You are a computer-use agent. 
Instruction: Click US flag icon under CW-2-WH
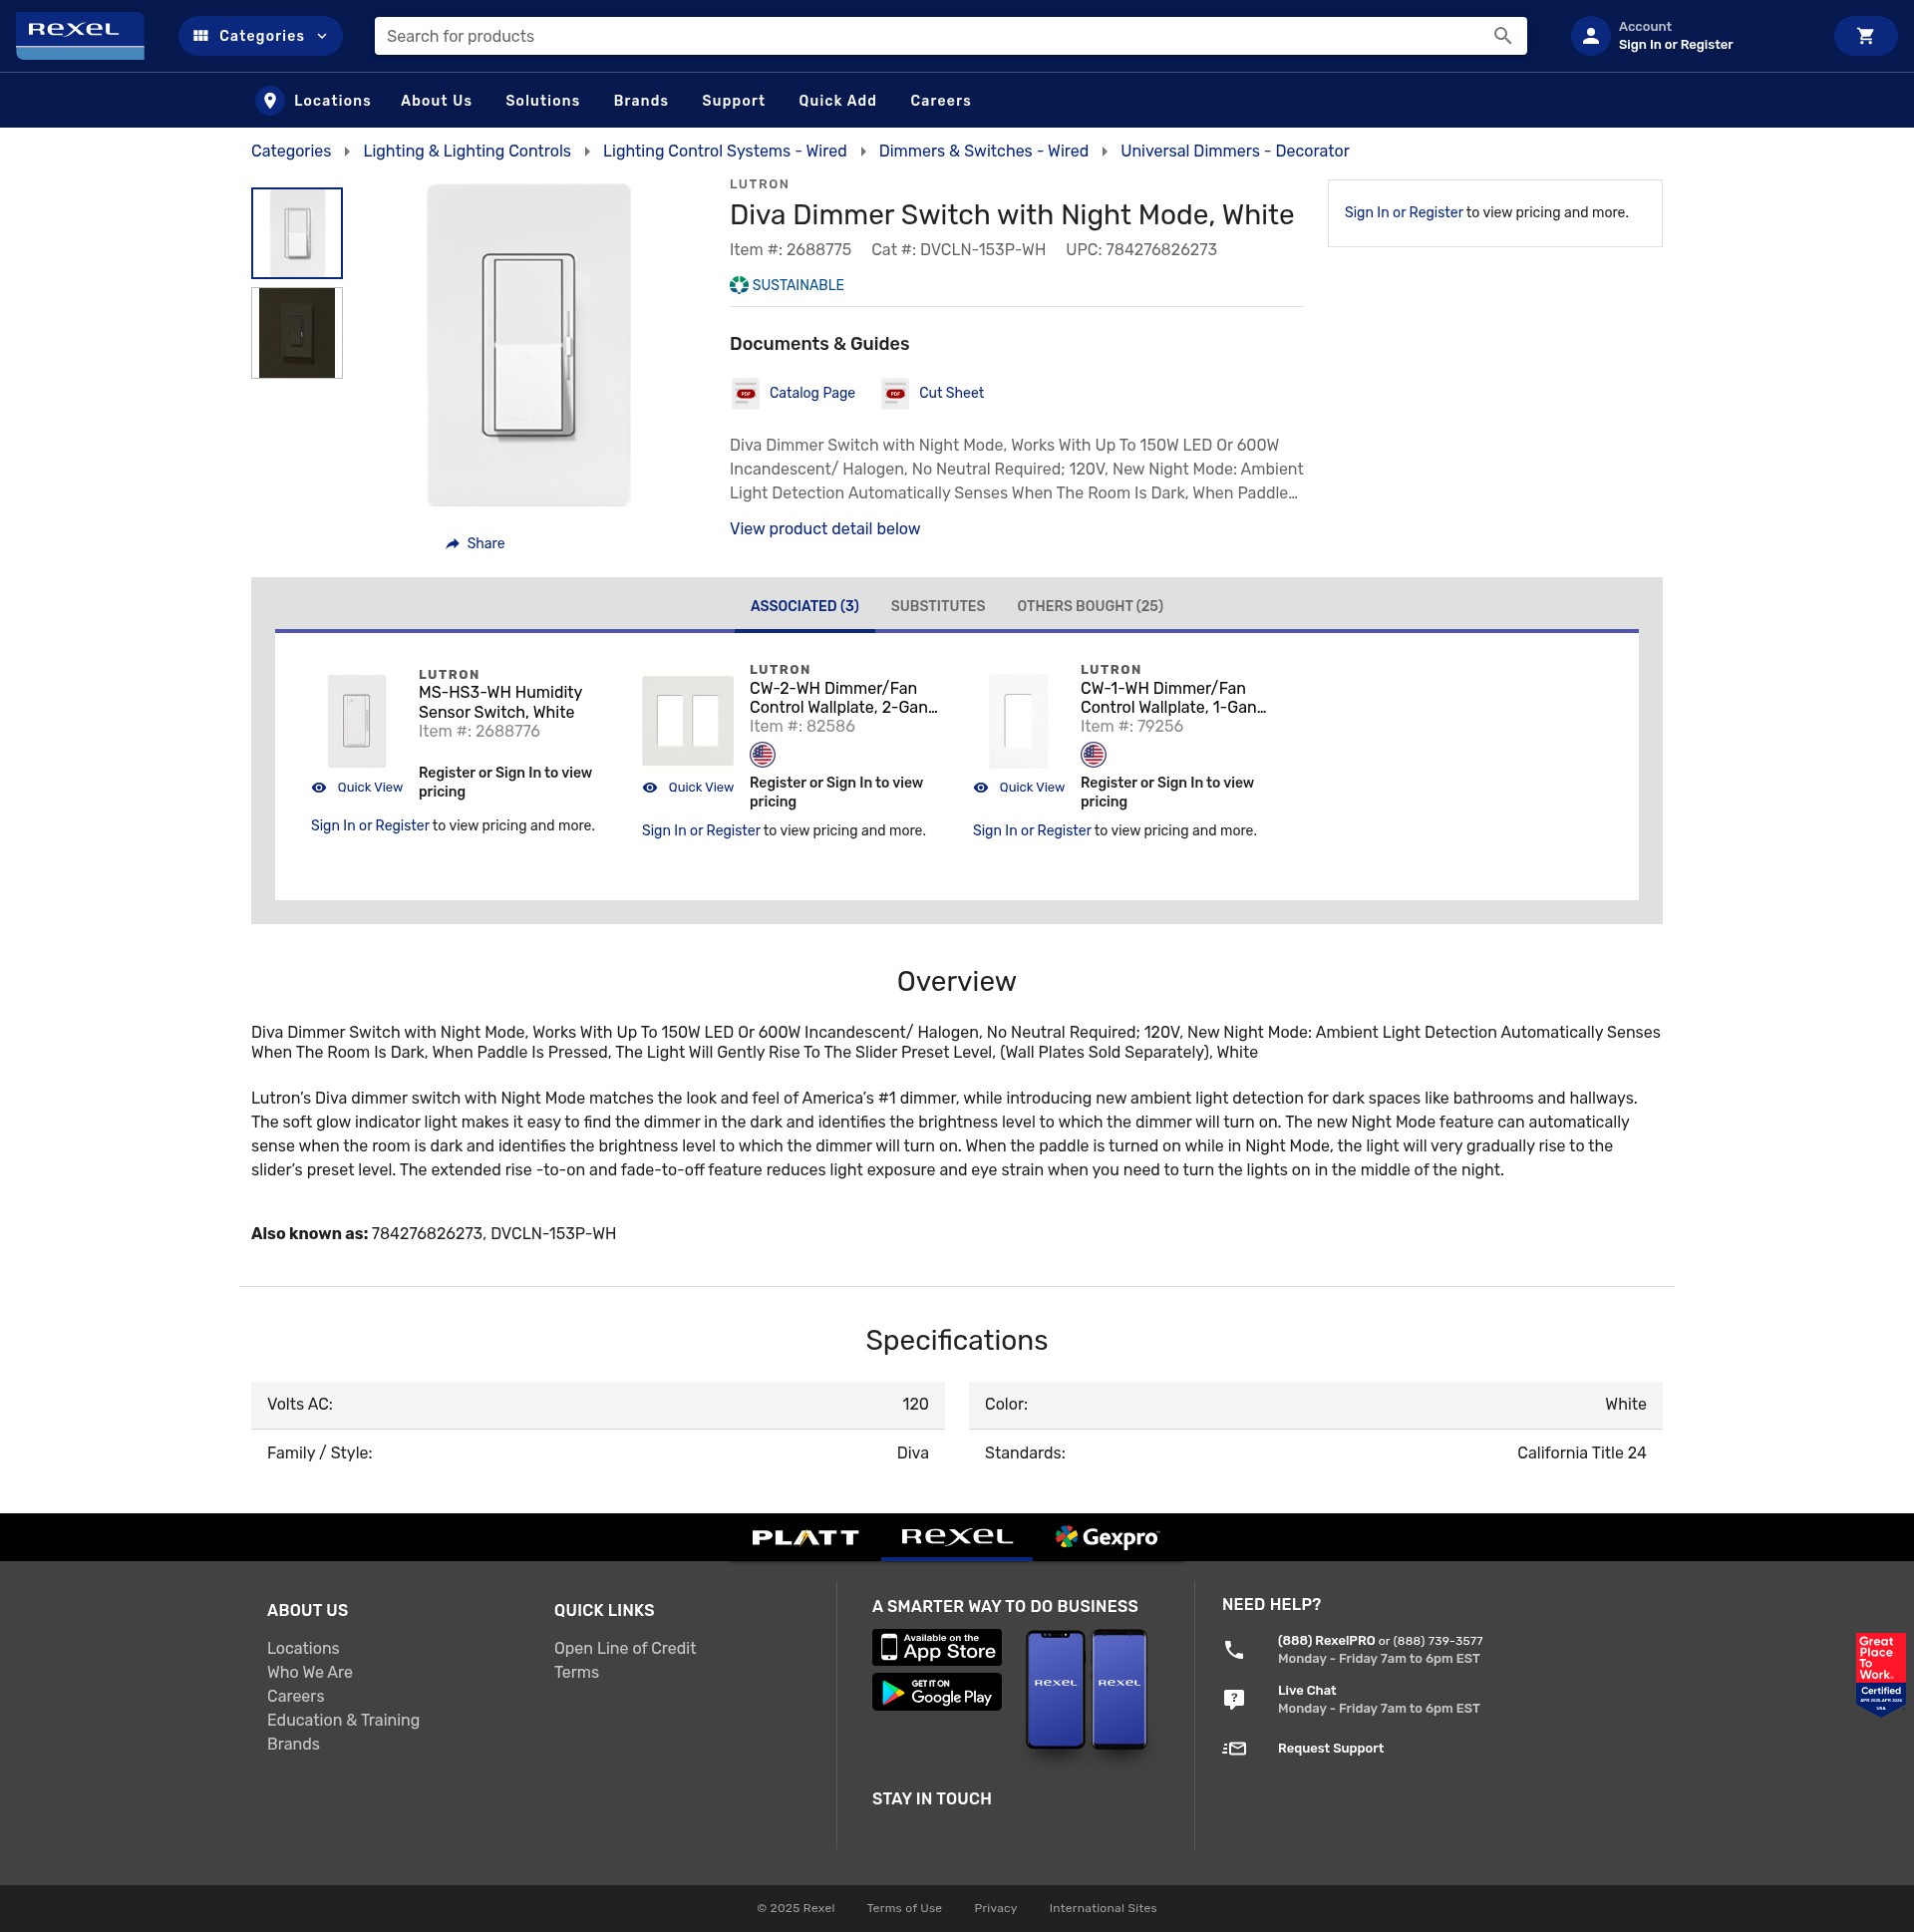pos(762,754)
